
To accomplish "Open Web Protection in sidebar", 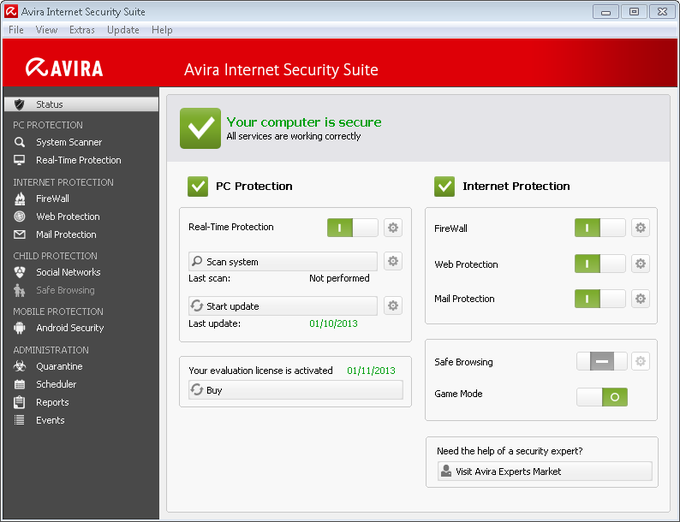I will coord(68,216).
